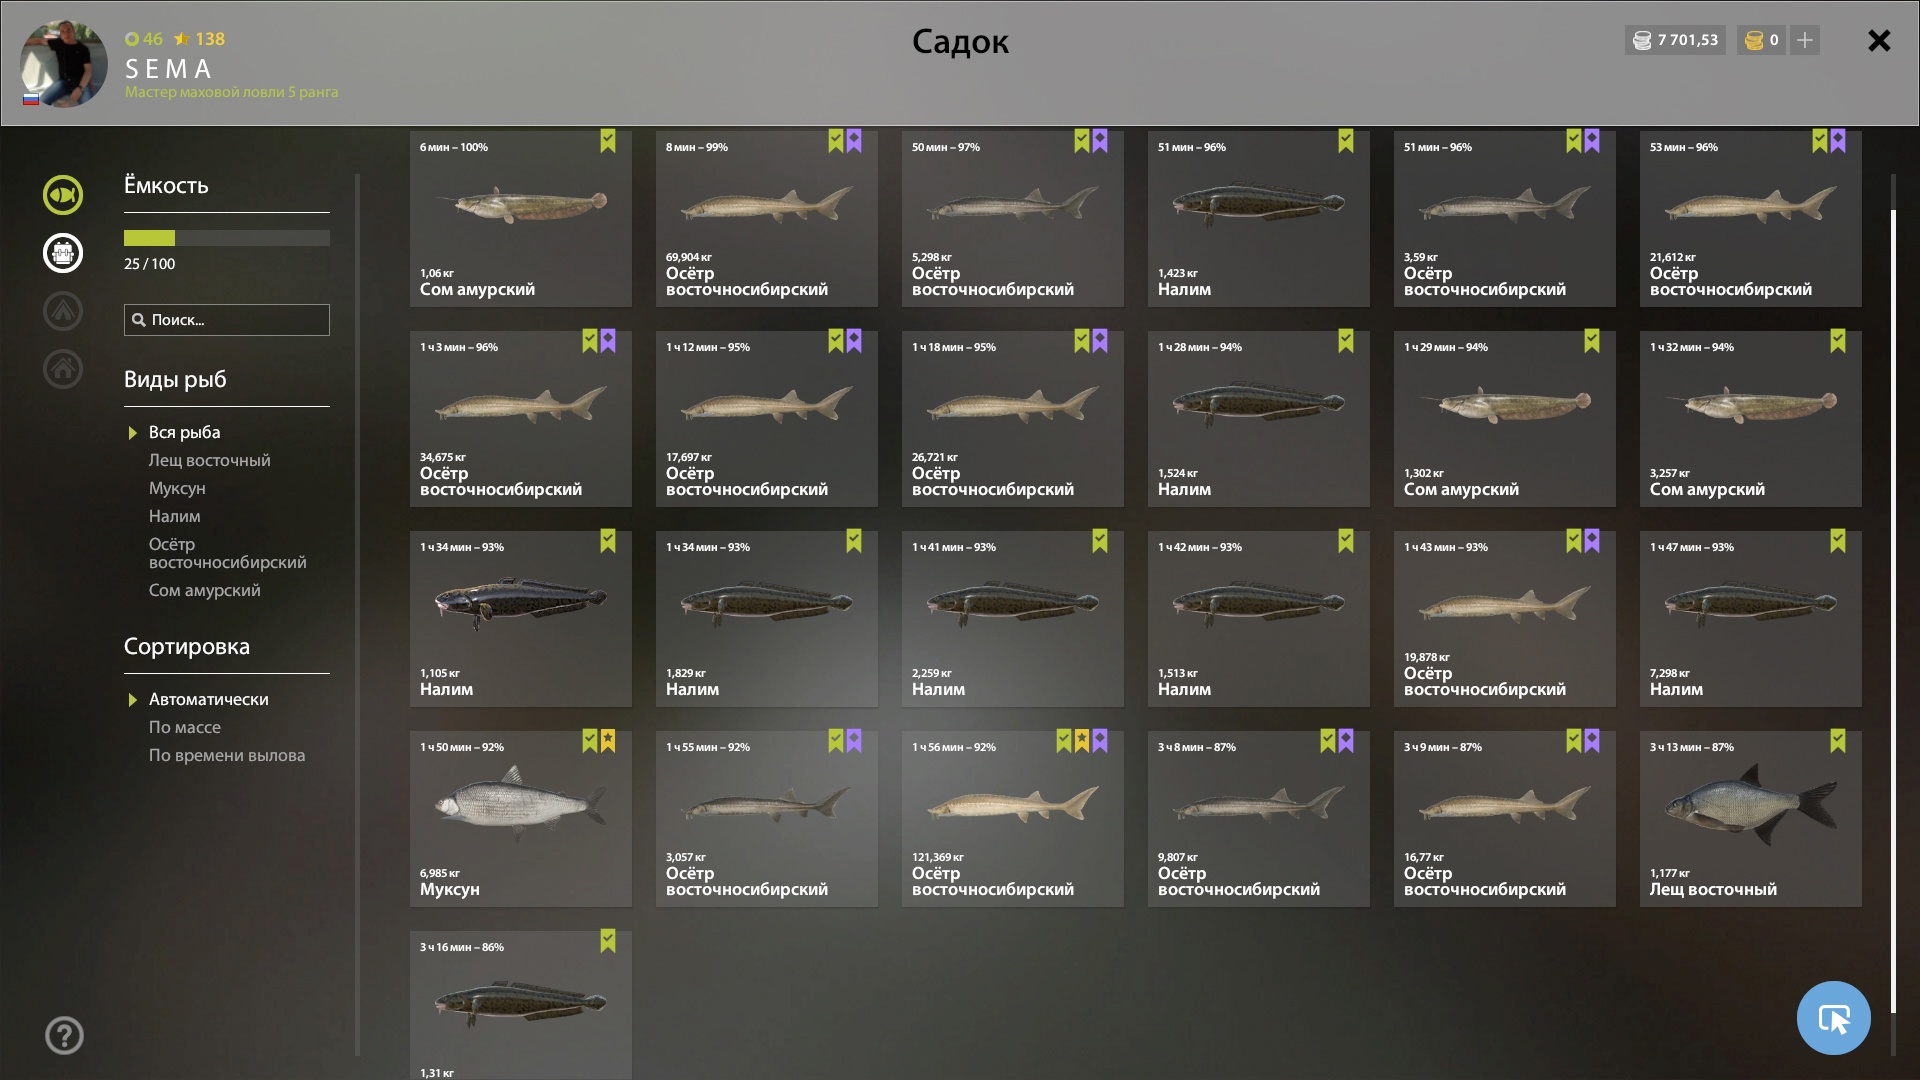This screenshot has width=1920, height=1080.
Task: Toggle gold star on 121,369 кг sturgeon
Action: coord(1082,741)
